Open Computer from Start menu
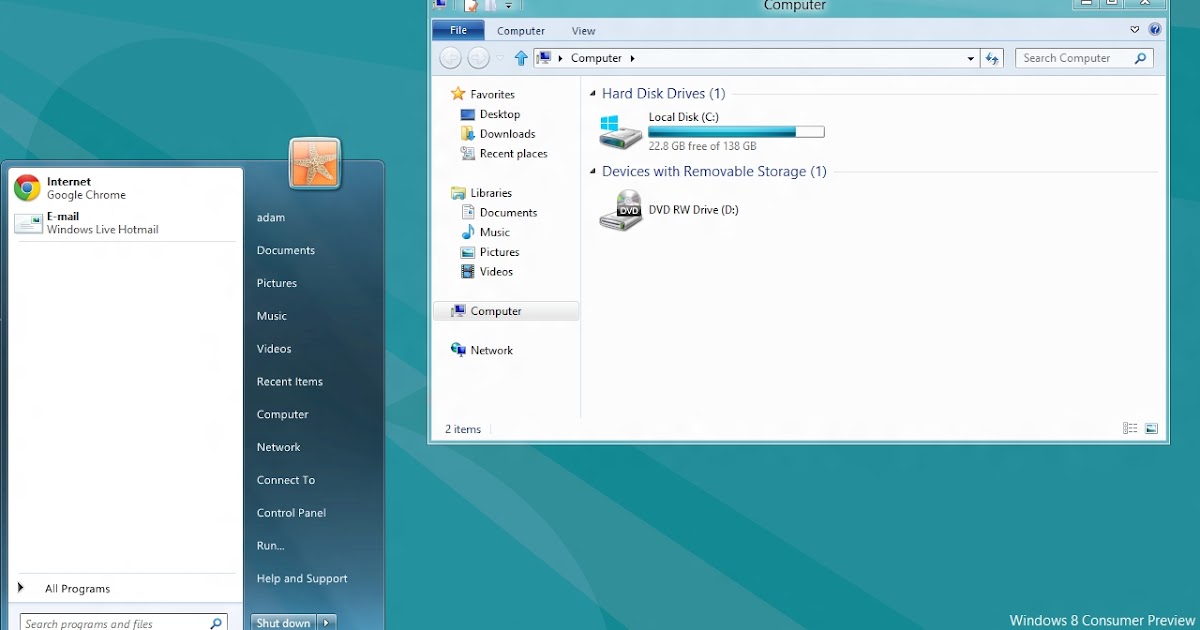This screenshot has height=630, width=1200. [283, 415]
